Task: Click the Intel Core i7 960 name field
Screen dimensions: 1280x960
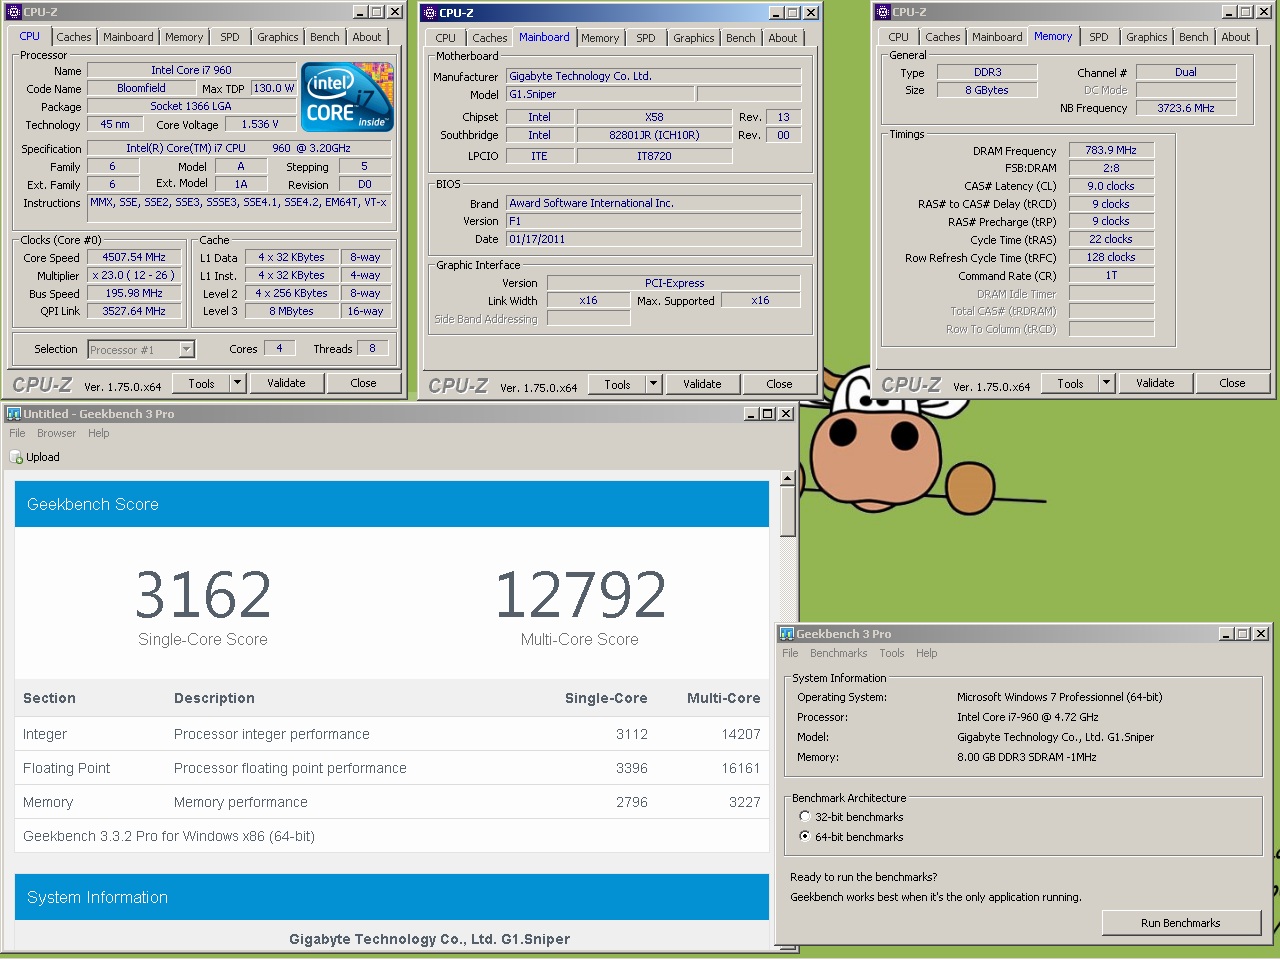Action: coord(191,70)
